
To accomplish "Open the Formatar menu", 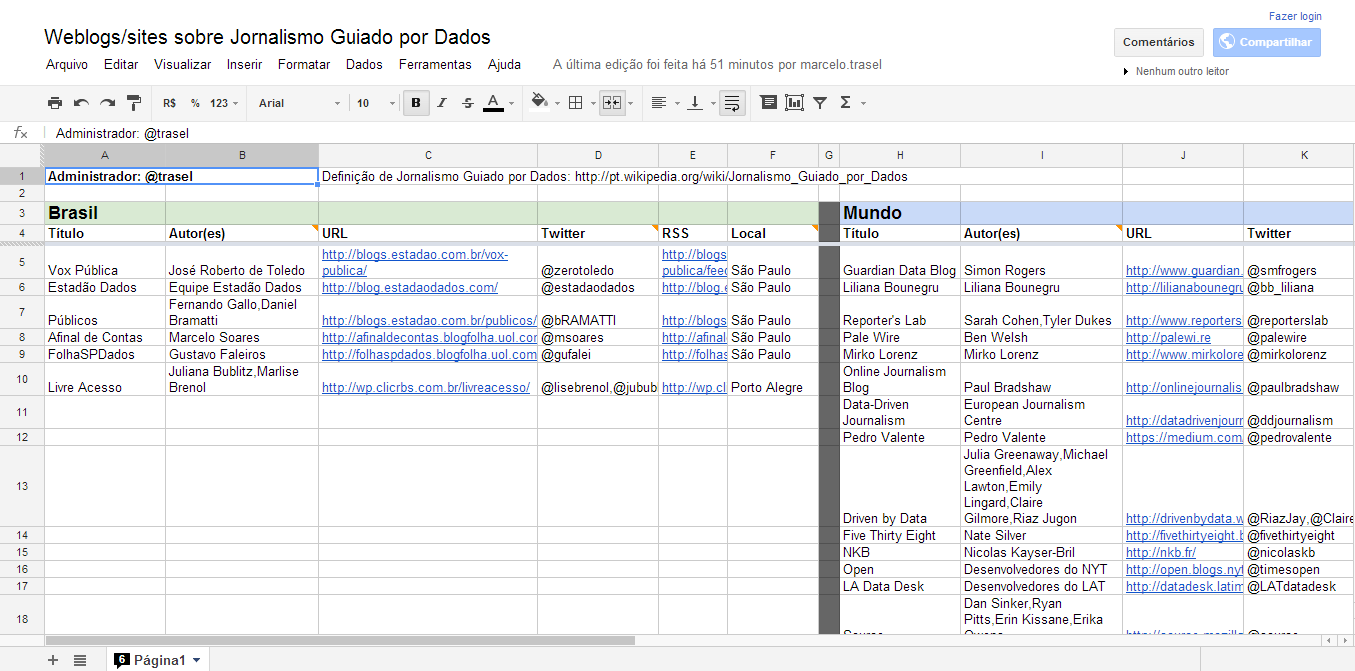I will [x=304, y=65].
